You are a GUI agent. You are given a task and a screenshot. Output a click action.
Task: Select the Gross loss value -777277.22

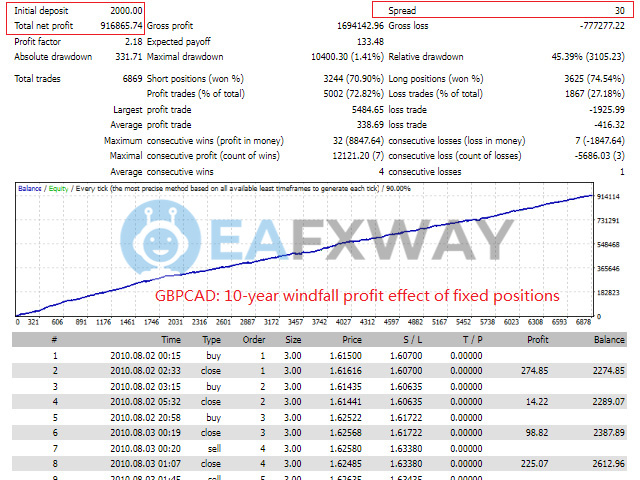coord(602,26)
